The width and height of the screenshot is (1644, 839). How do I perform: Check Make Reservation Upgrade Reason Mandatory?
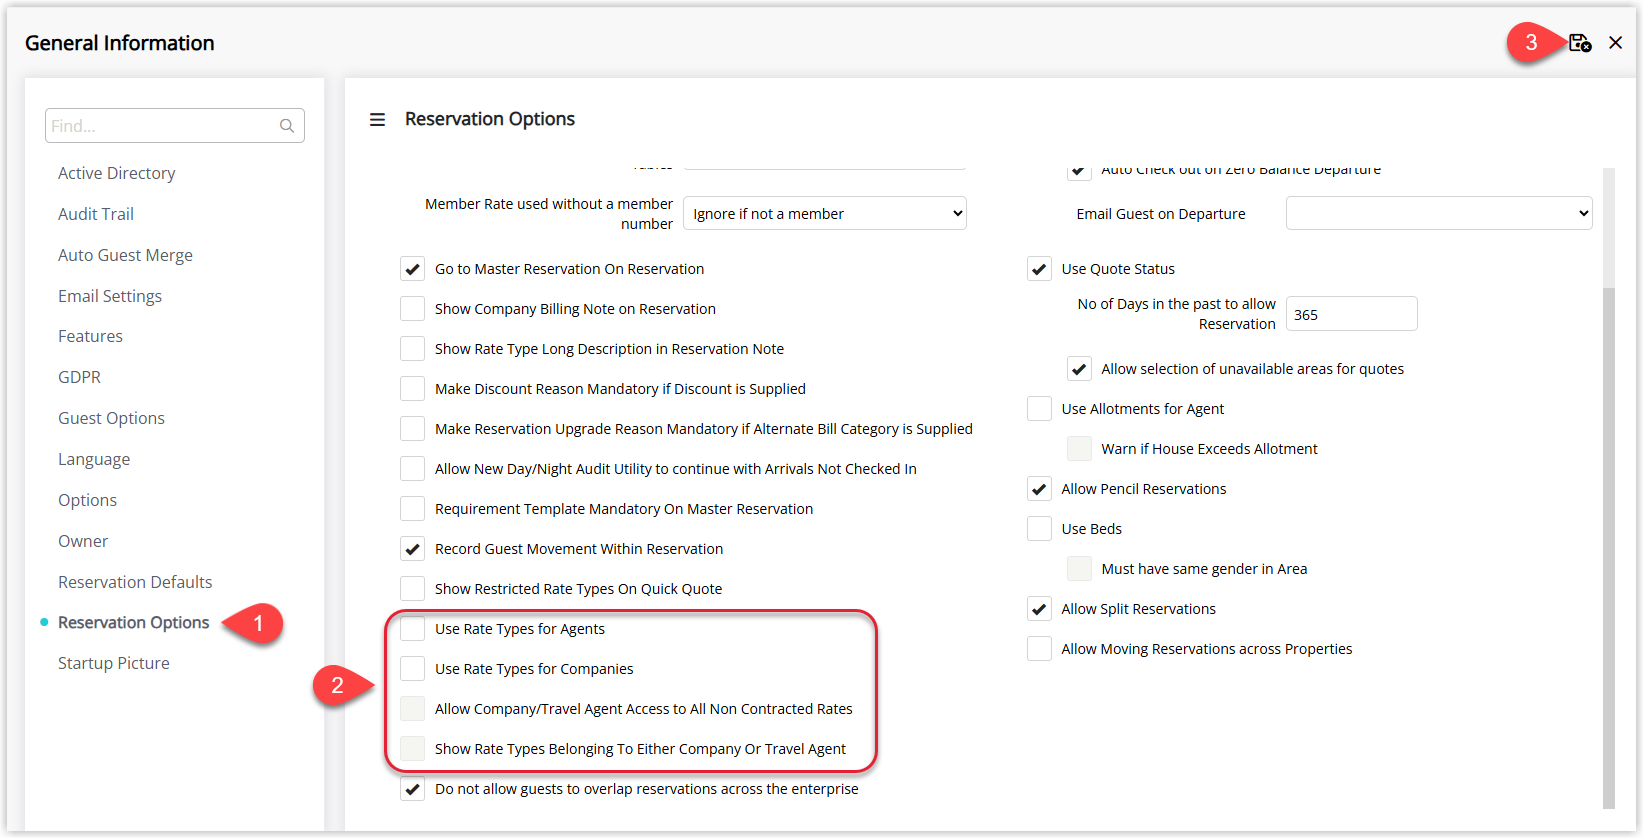tap(412, 429)
